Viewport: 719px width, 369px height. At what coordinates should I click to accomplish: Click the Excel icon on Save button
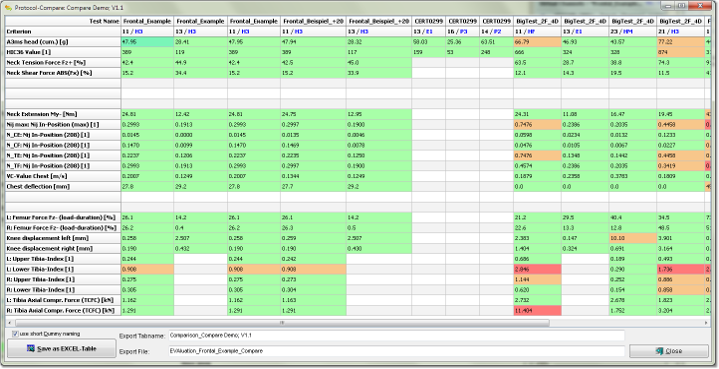coord(31,348)
